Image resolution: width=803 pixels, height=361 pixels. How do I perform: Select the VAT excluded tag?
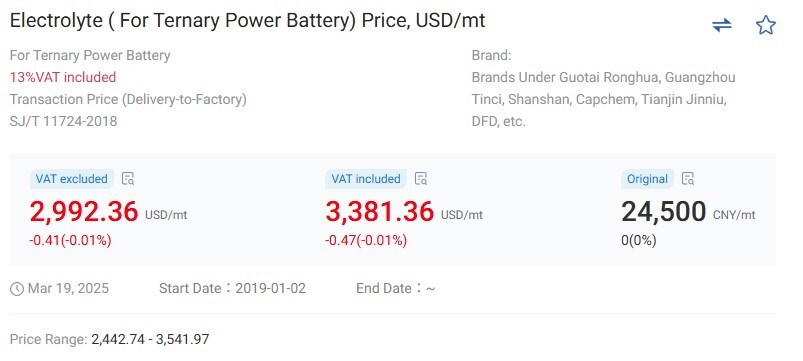pyautogui.click(x=72, y=179)
